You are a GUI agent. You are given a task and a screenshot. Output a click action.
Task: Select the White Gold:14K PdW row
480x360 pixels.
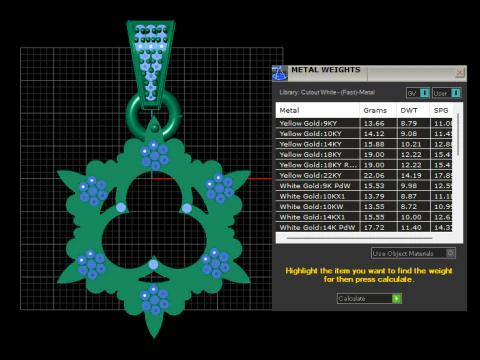[x=364, y=227]
